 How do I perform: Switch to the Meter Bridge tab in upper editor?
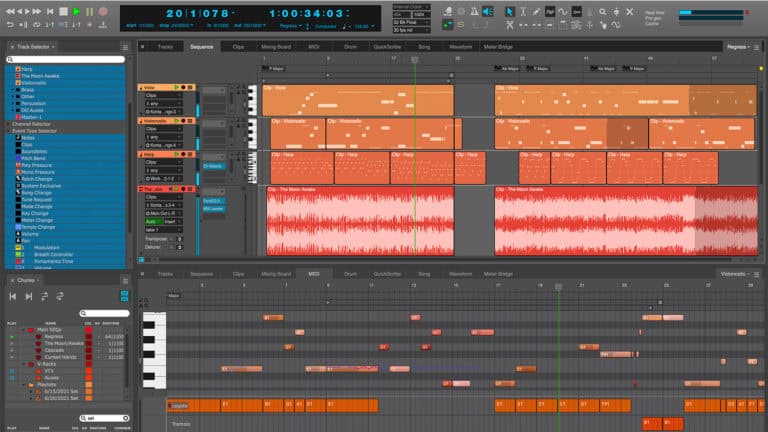pos(498,47)
